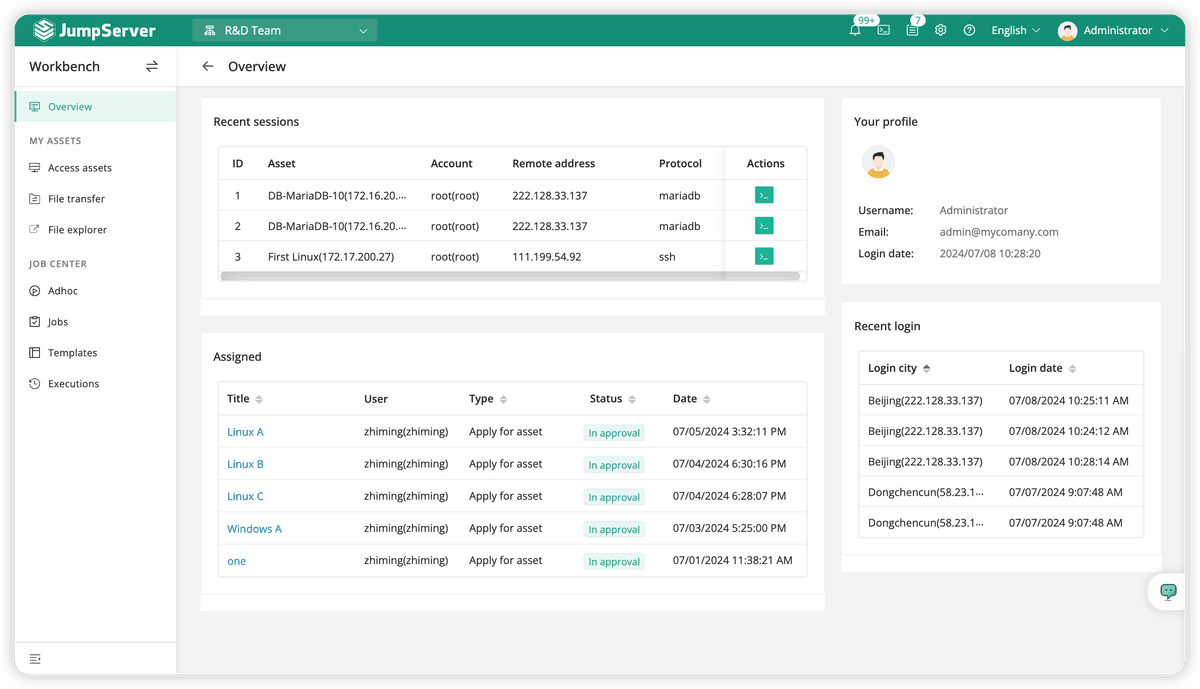This screenshot has width=1200, height=689.
Task: Sort Recent login by Login date
Action: pyautogui.click(x=1073, y=369)
